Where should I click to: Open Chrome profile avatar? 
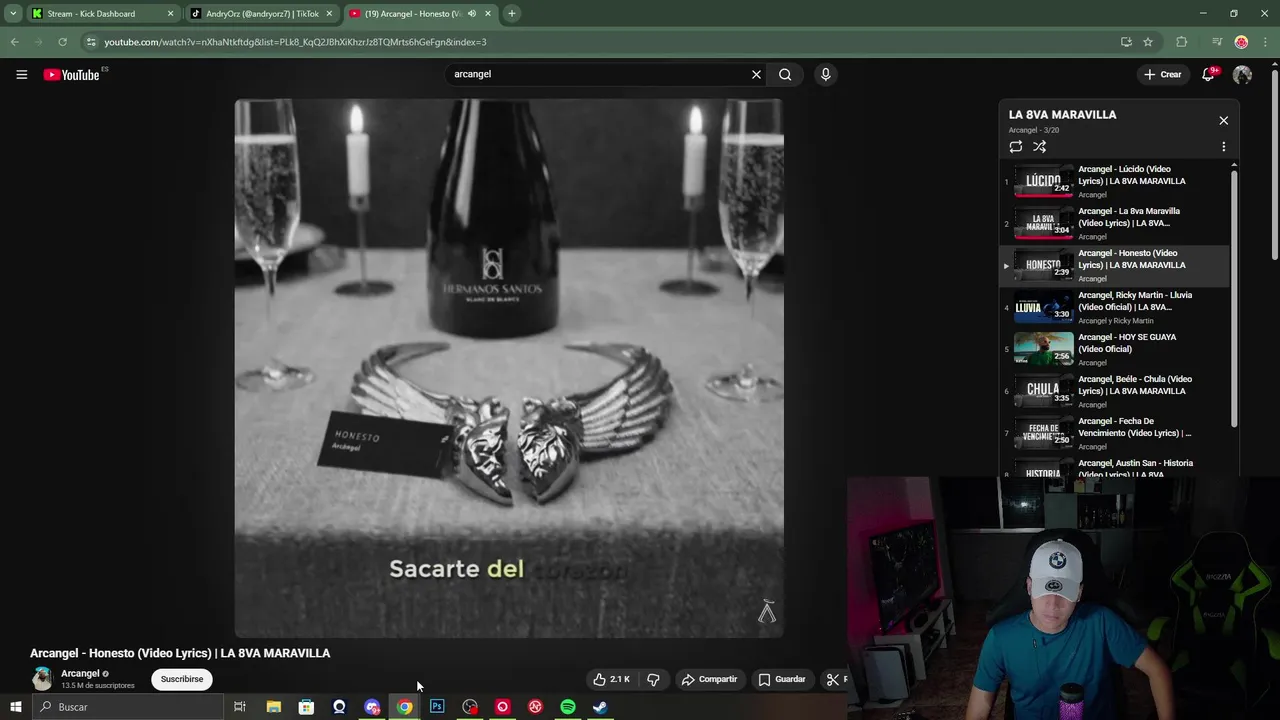coord(1241,42)
